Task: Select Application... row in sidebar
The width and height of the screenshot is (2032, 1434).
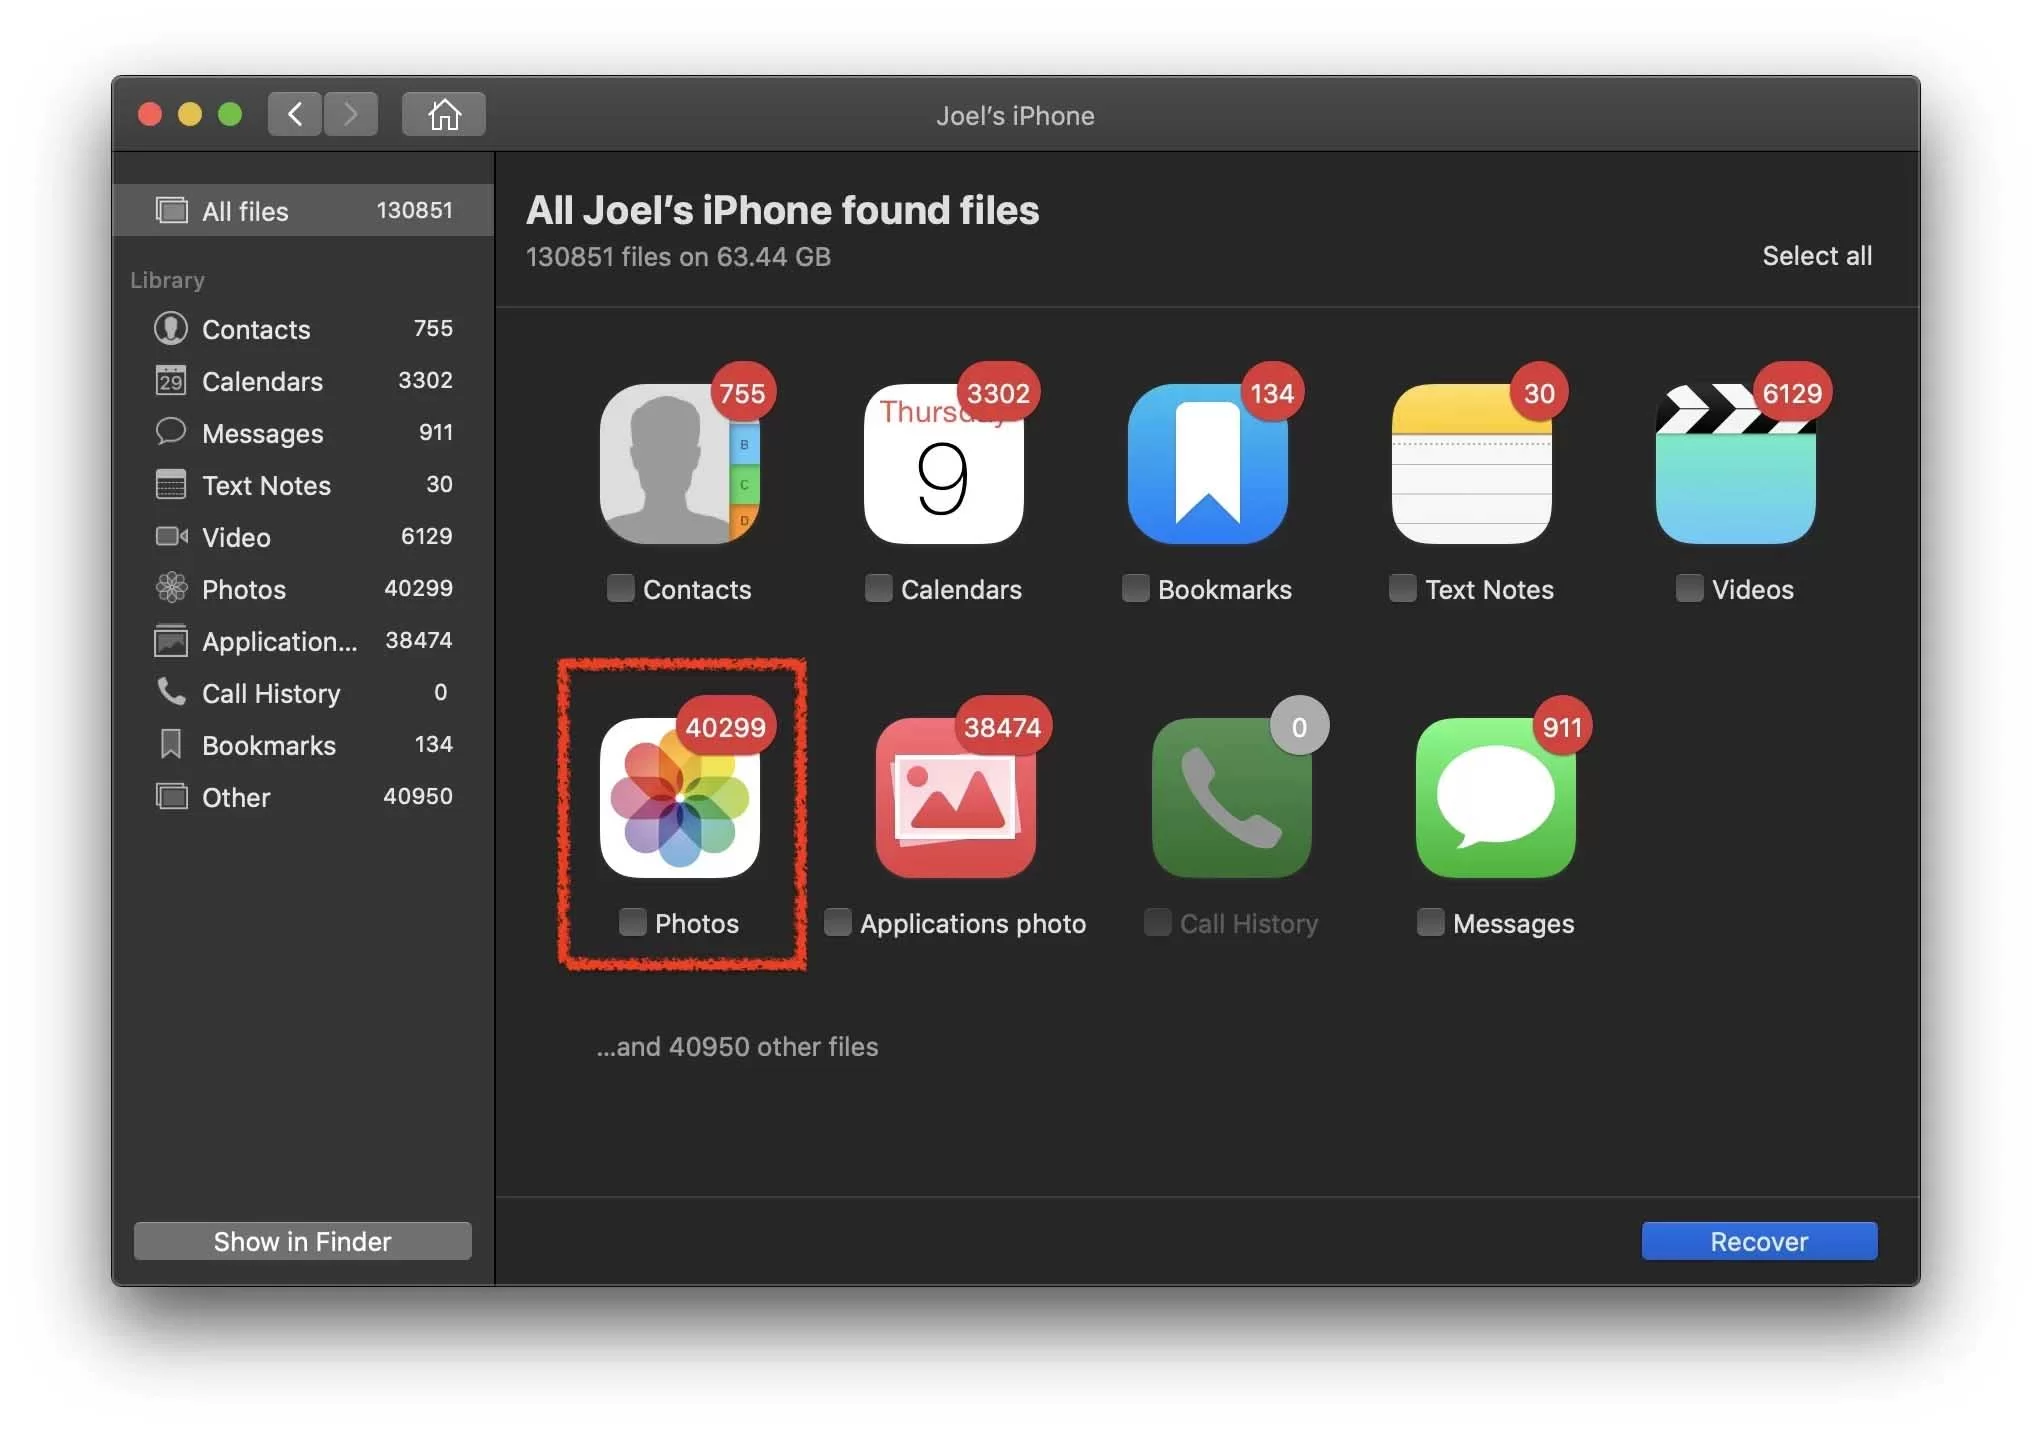Action: tap(303, 641)
